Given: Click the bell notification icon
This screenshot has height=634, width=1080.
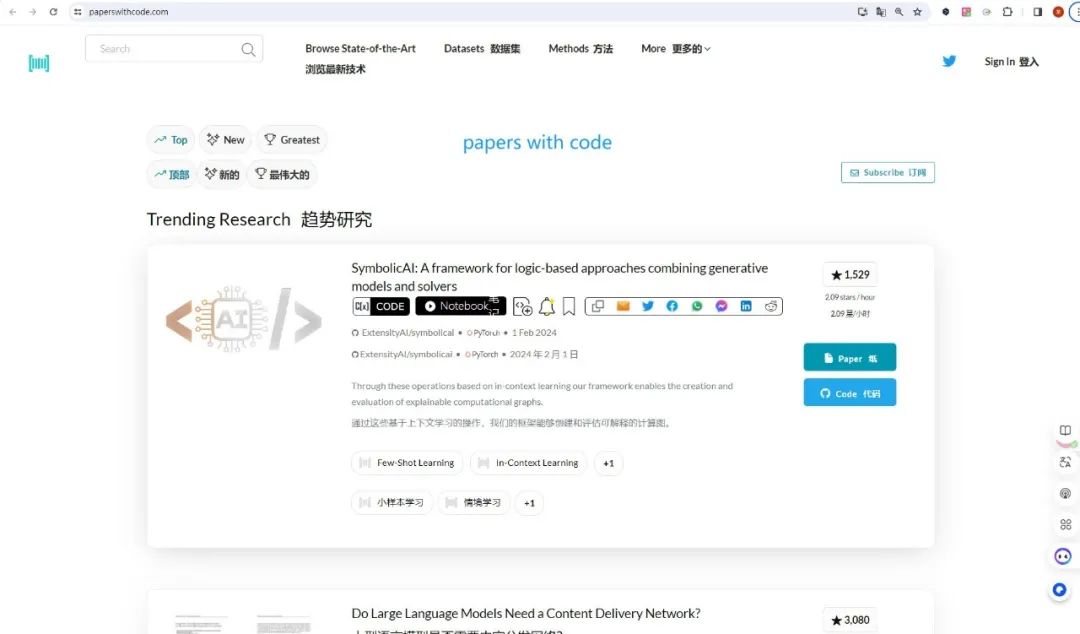Looking at the screenshot, I should tap(547, 306).
